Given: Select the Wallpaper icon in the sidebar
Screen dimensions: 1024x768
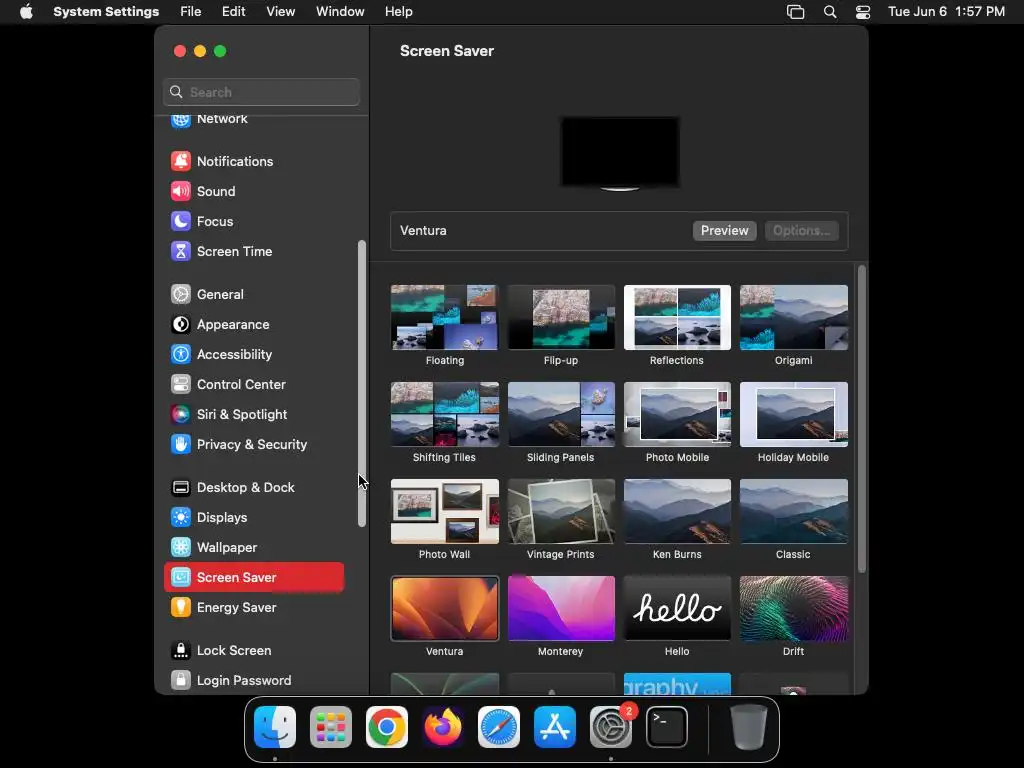Looking at the screenshot, I should (x=181, y=548).
